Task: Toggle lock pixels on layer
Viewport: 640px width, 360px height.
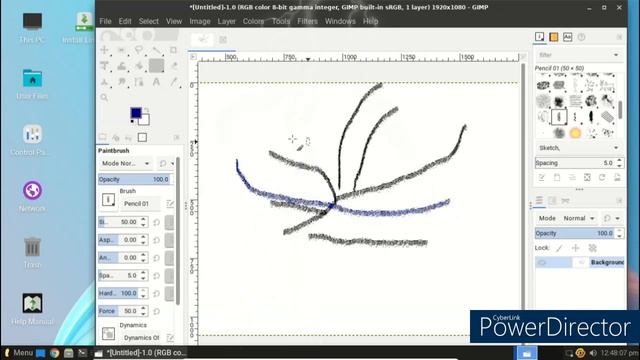Action: point(559,248)
